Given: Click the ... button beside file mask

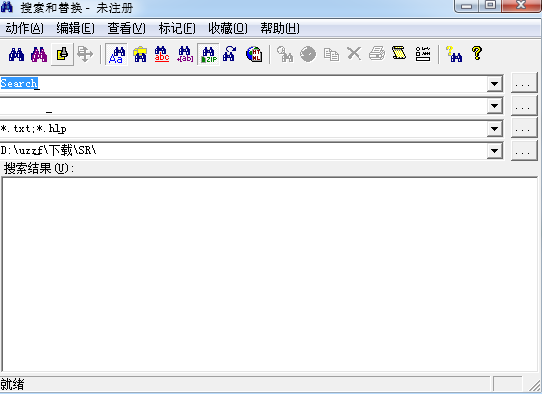Looking at the screenshot, I should point(524,128).
